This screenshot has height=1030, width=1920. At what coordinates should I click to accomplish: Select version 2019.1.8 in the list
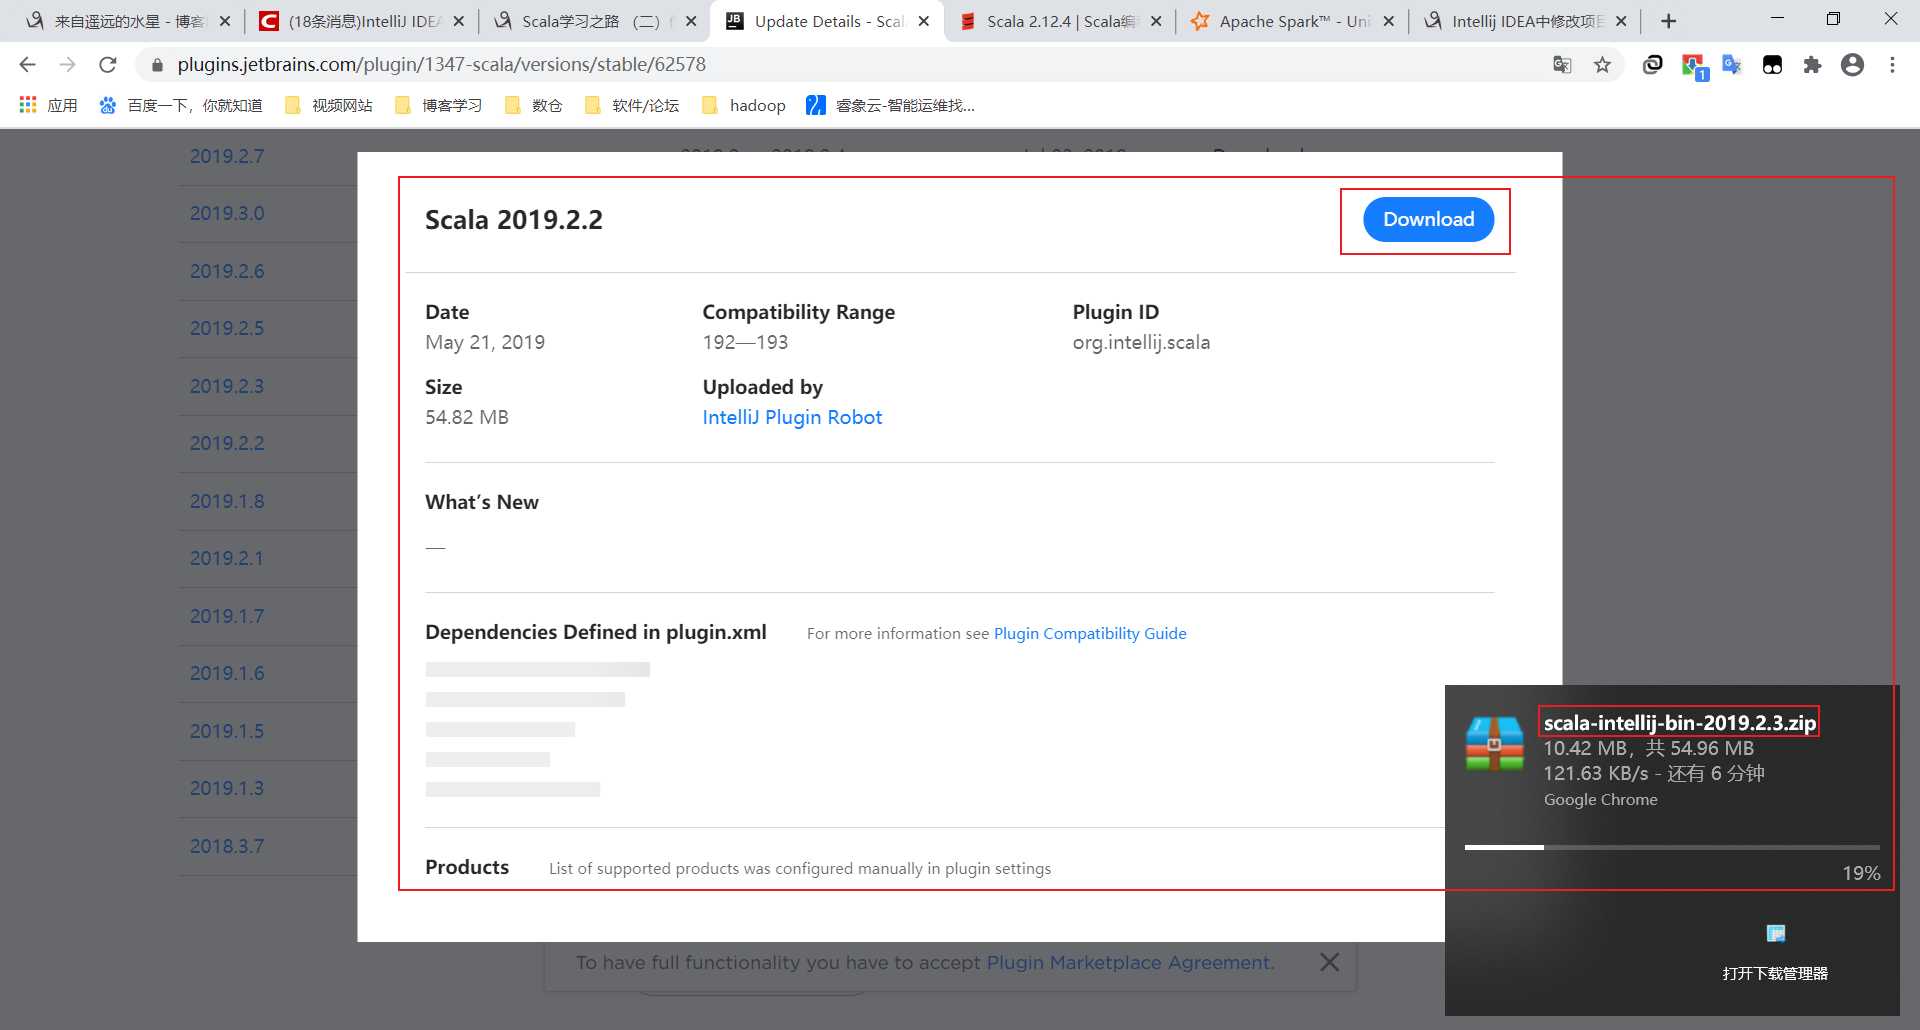pos(227,501)
